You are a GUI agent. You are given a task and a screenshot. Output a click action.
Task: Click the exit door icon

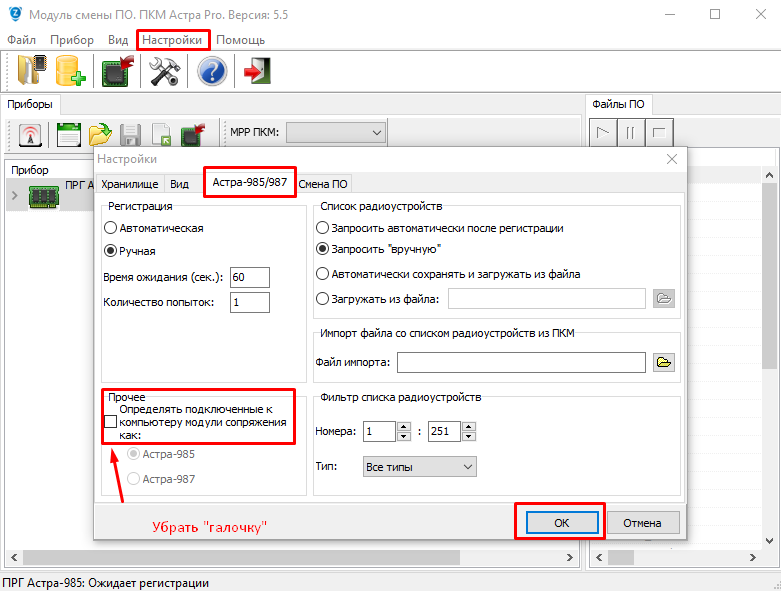[257, 71]
